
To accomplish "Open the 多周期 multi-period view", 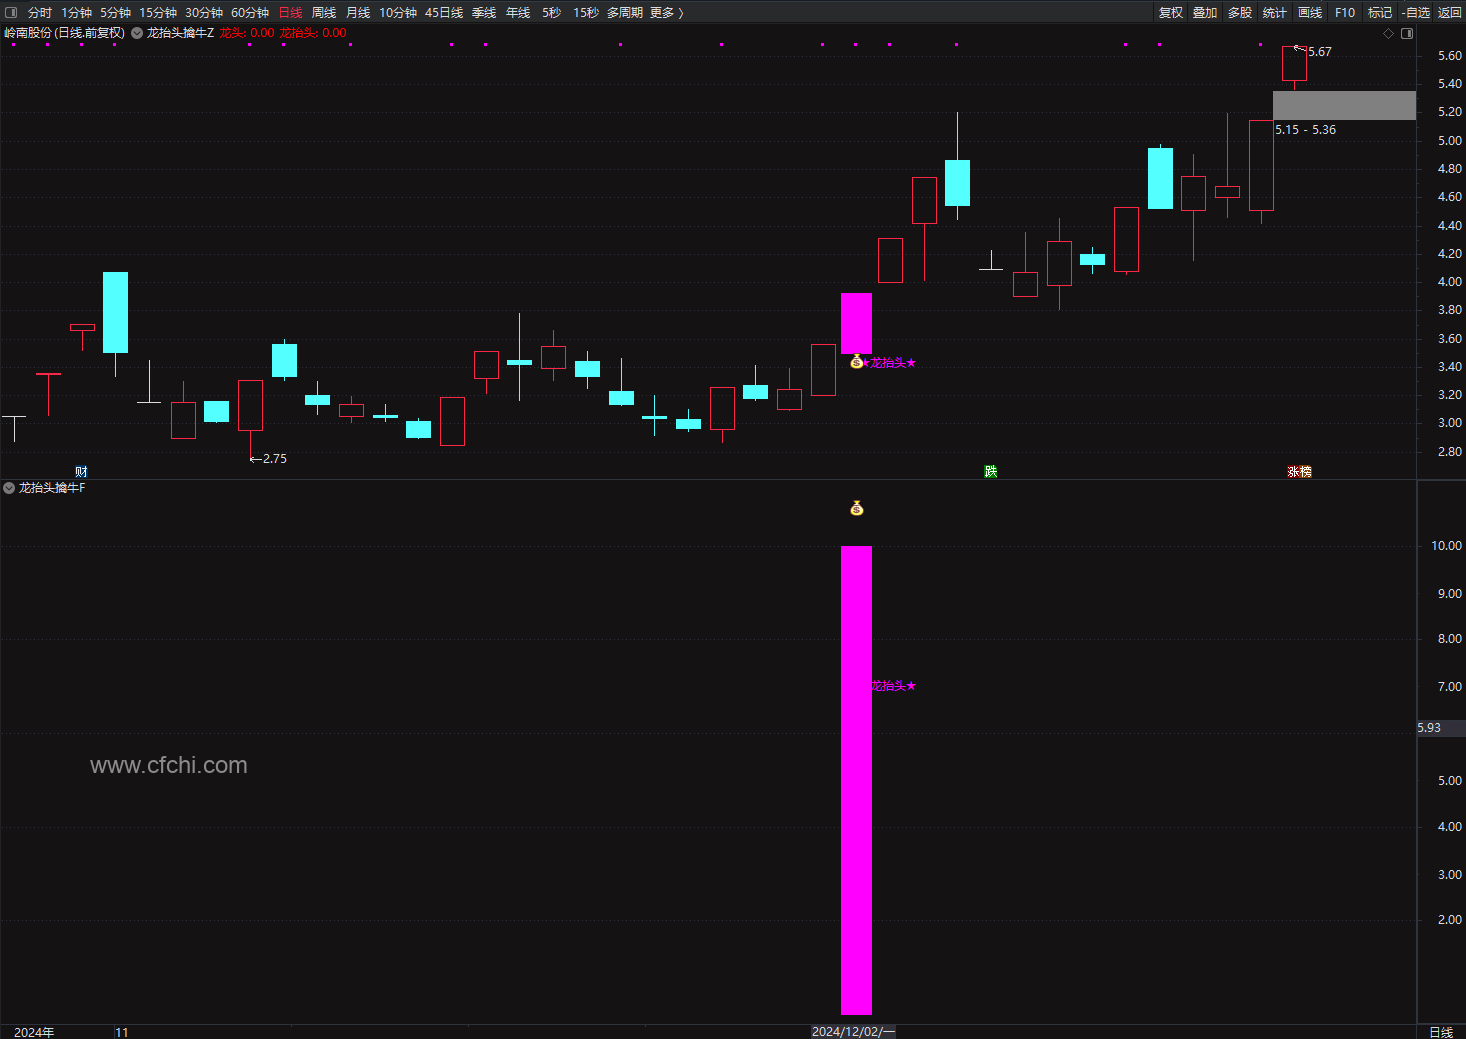I will [625, 13].
